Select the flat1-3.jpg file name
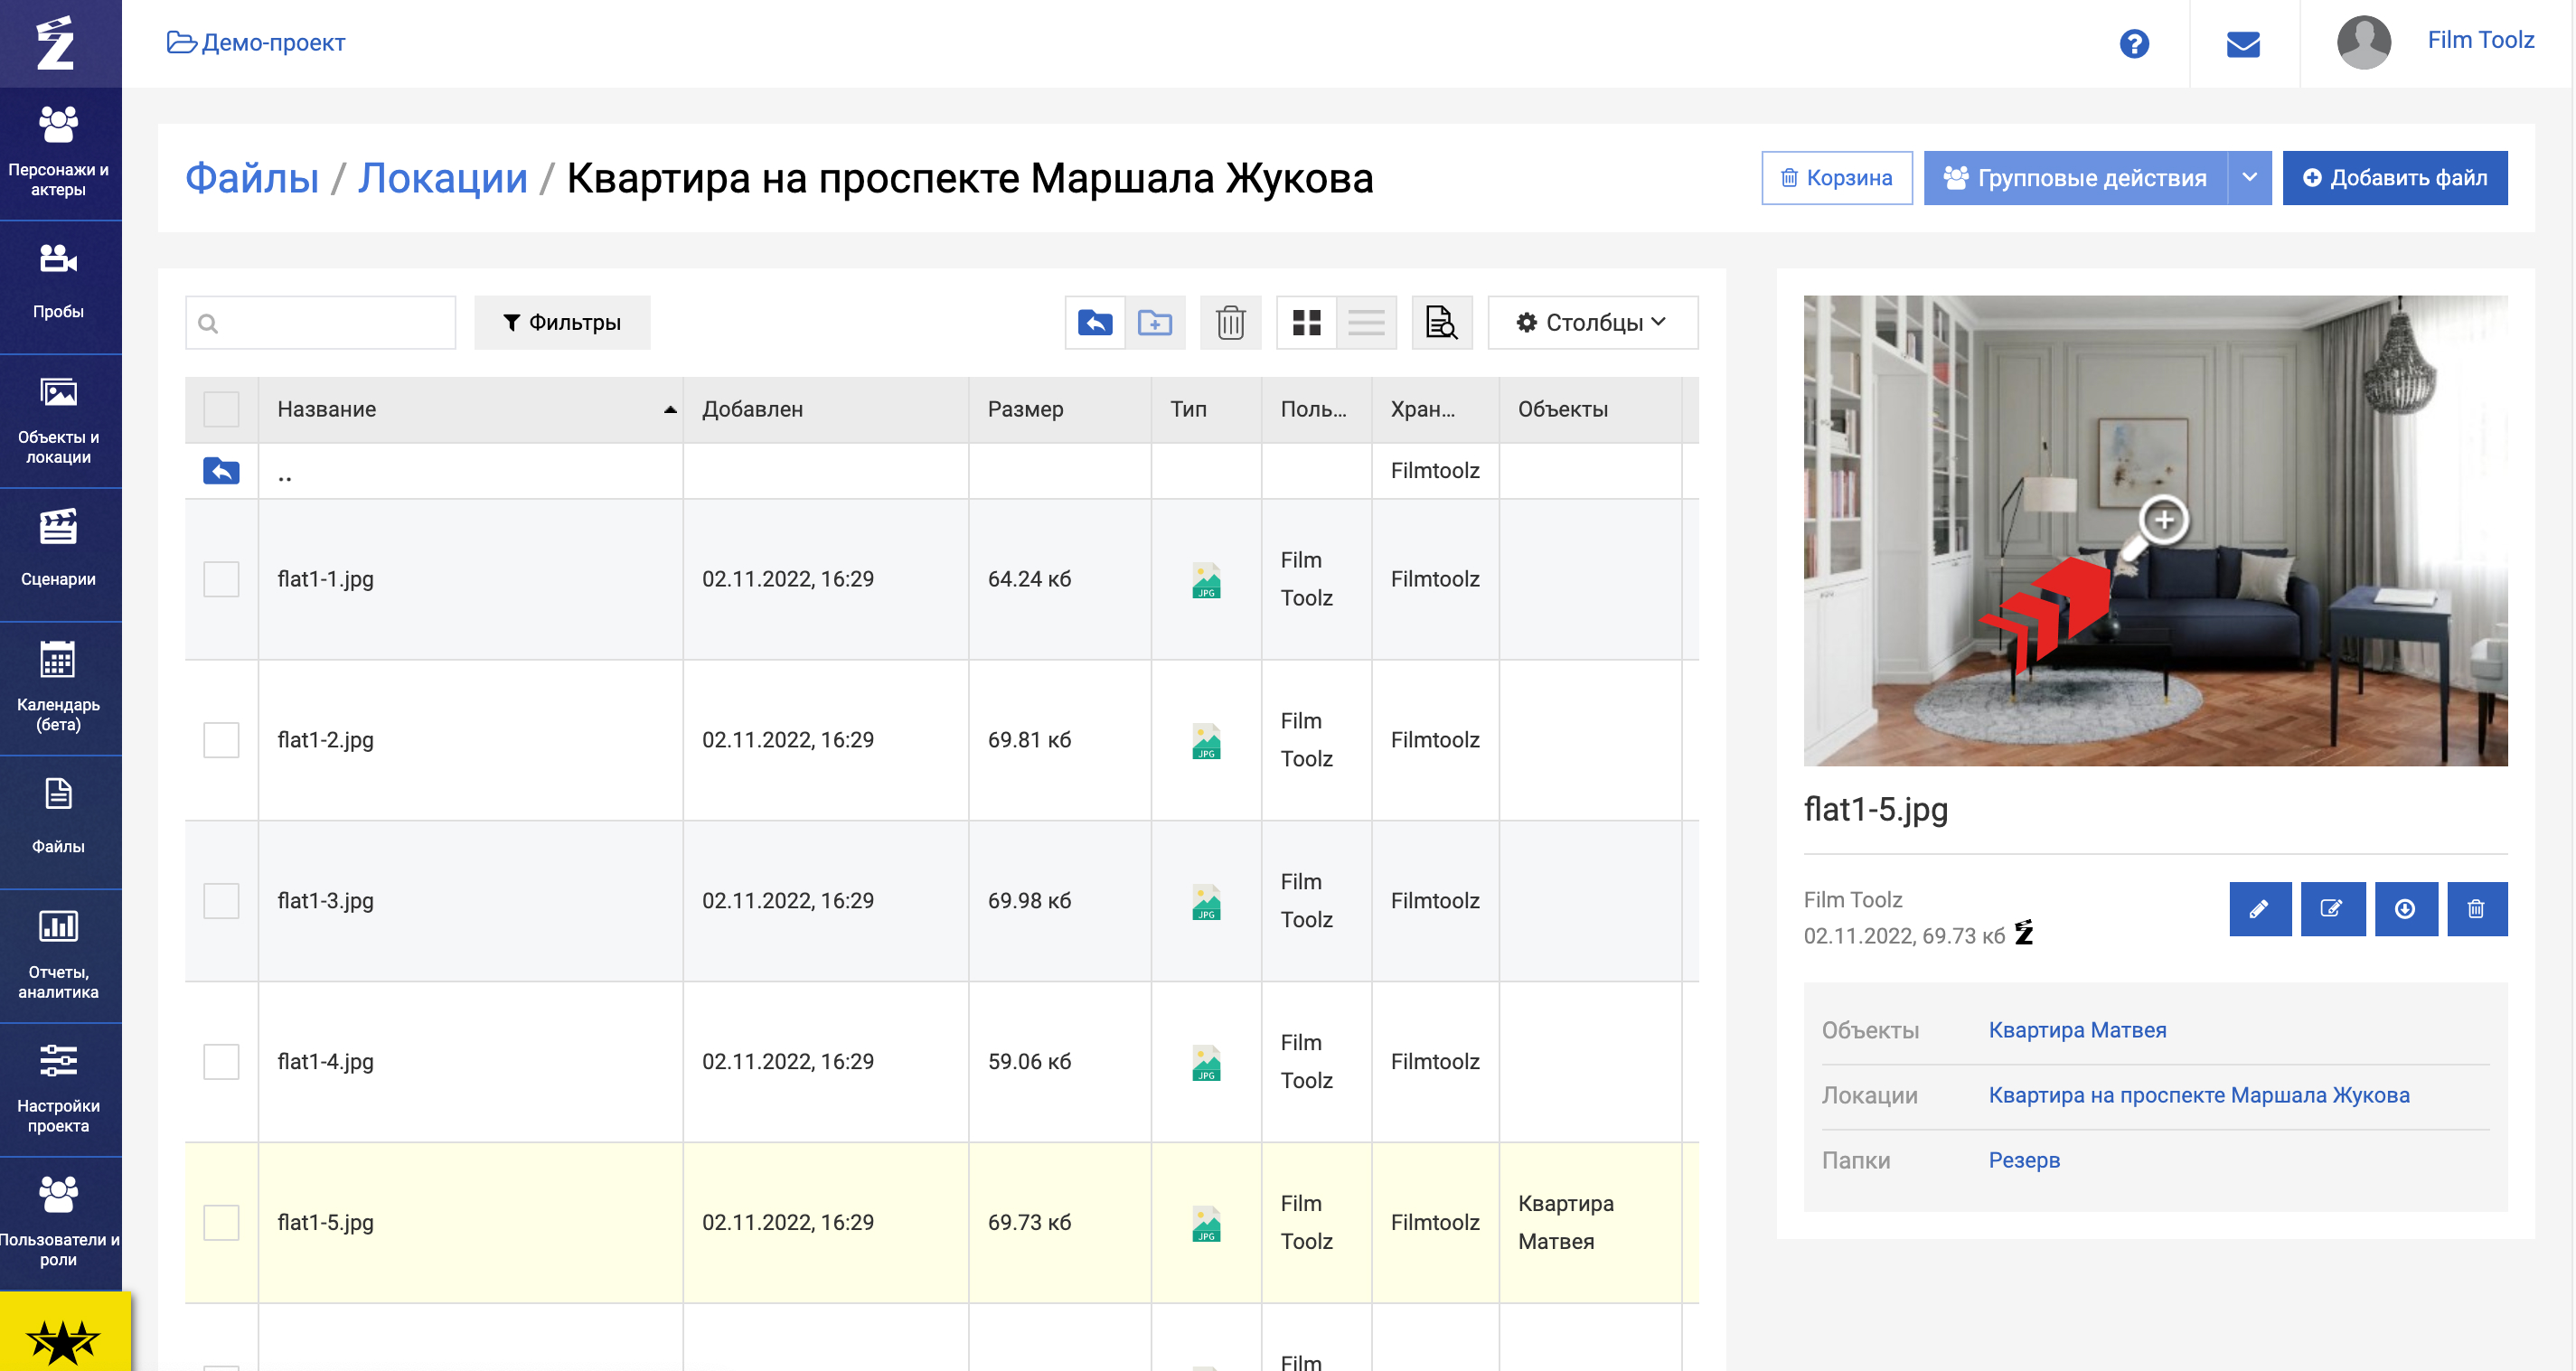 click(325, 902)
